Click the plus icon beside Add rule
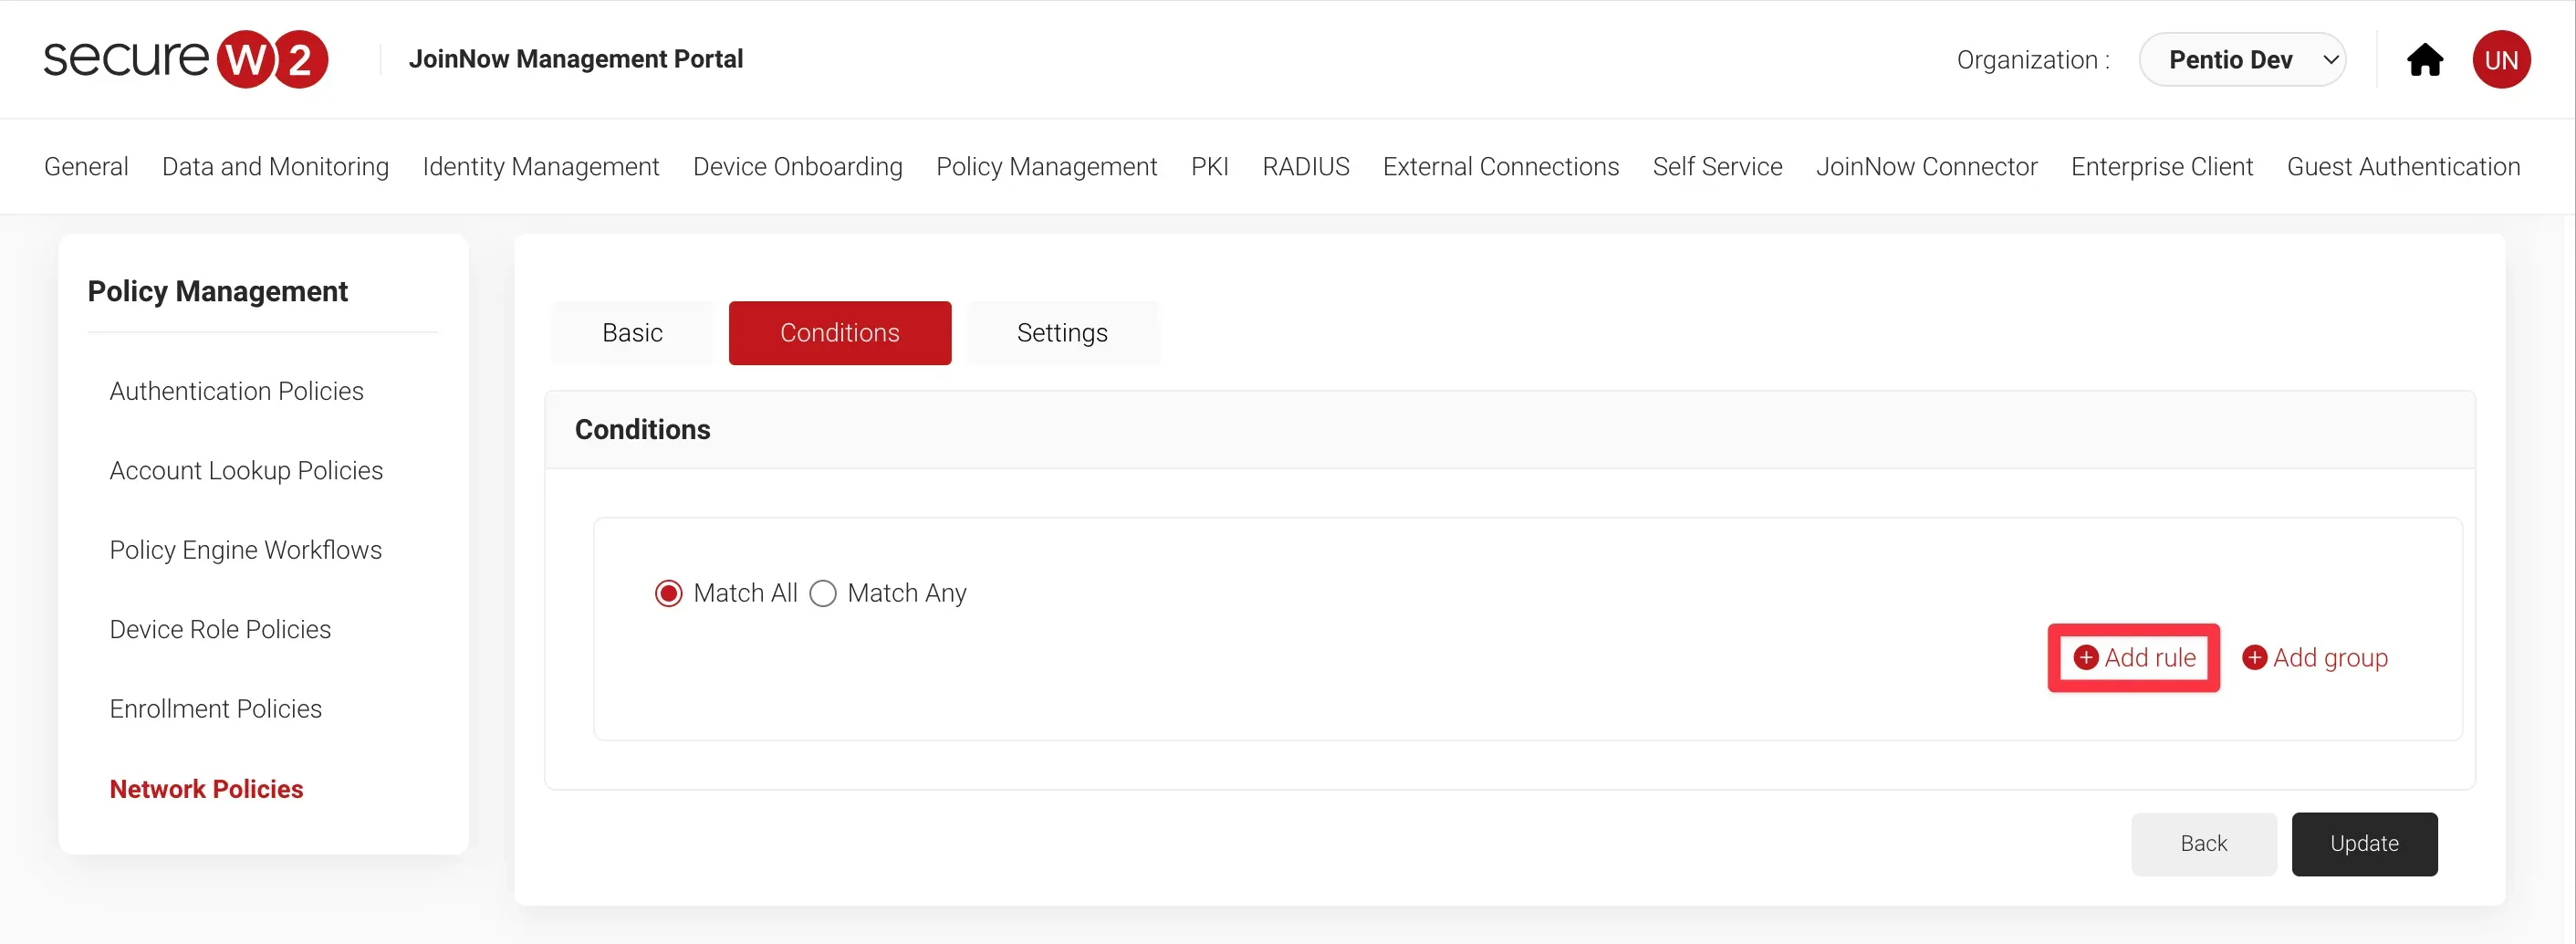 [2085, 657]
